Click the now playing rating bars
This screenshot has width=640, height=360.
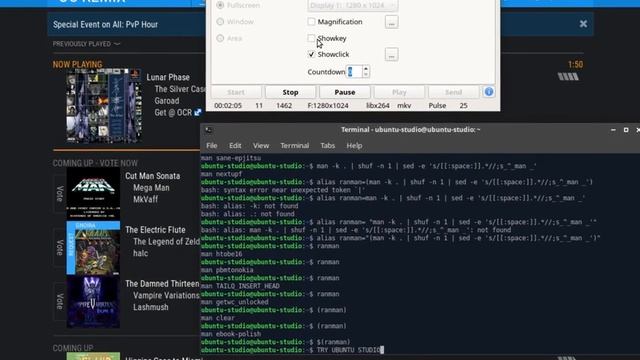(x=568, y=77)
